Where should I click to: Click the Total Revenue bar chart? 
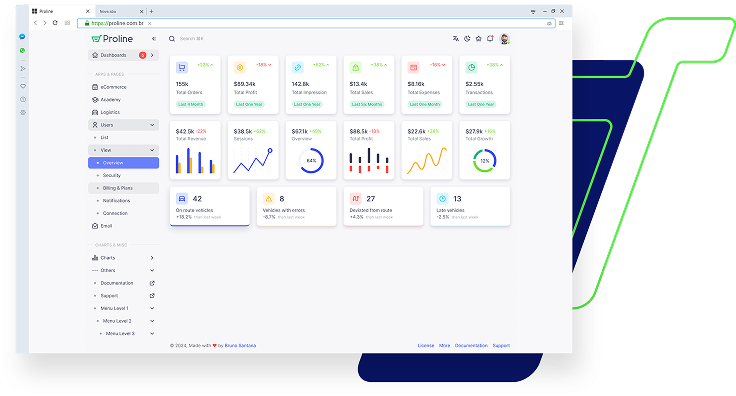pyautogui.click(x=195, y=160)
